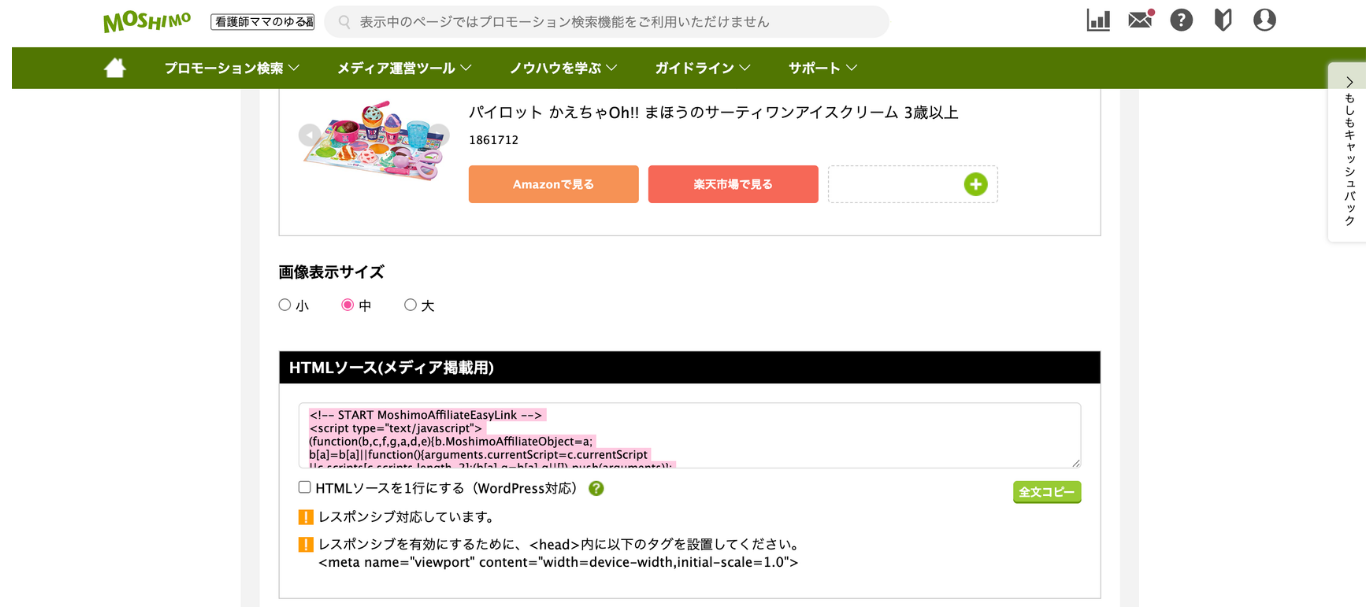Image resolution: width=1366 pixels, height=607 pixels.
Task: Open the user account profile icon
Action: 1264,20
